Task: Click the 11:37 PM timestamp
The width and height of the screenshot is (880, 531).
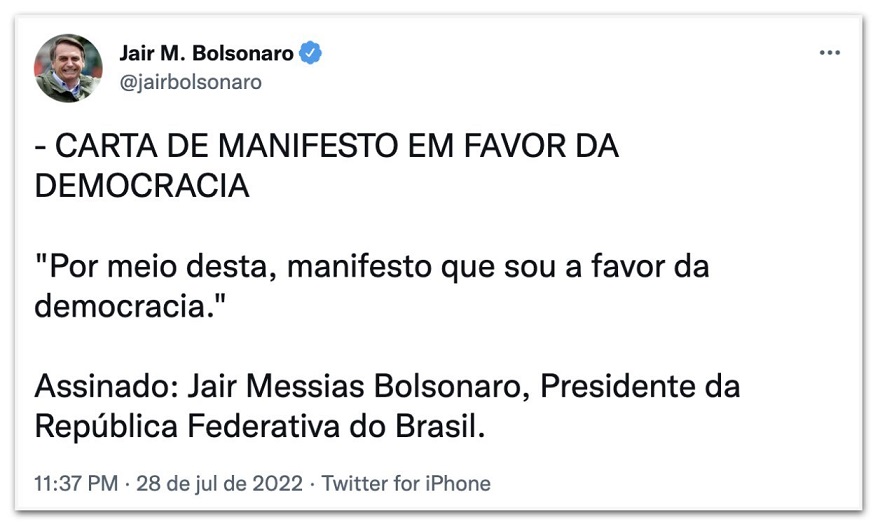Action: [75, 484]
